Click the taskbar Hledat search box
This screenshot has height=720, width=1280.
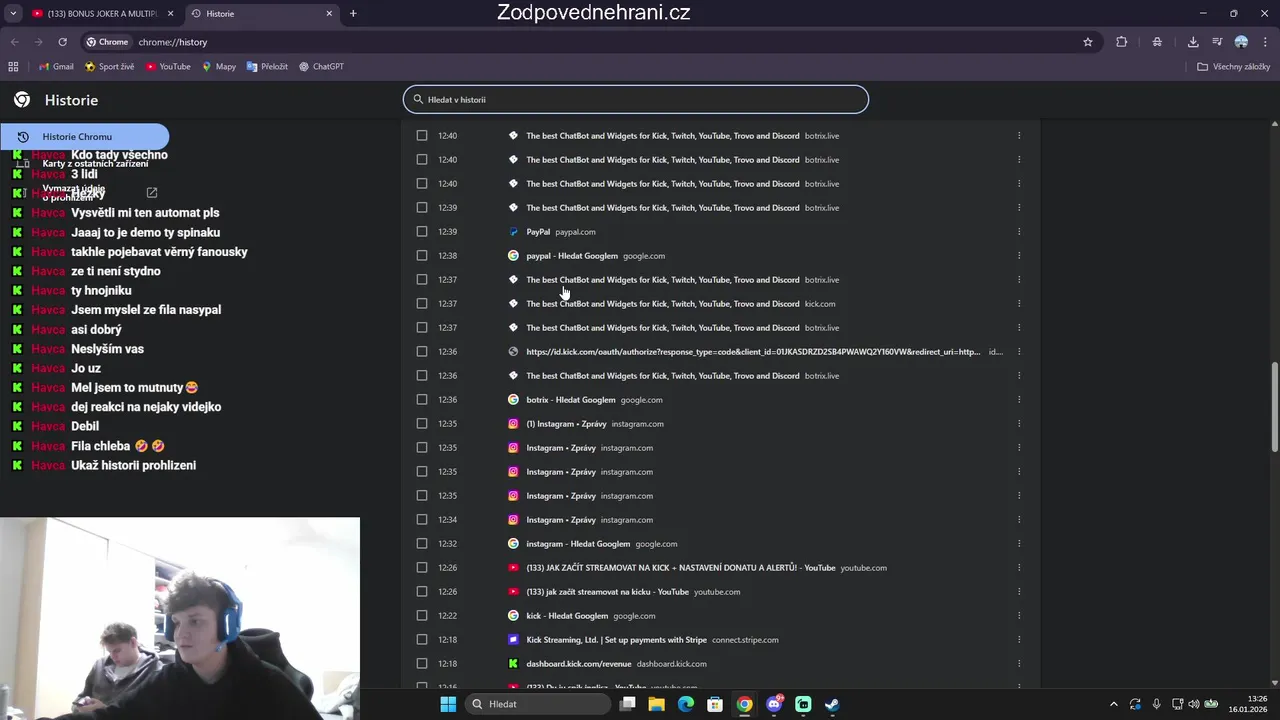[538, 704]
